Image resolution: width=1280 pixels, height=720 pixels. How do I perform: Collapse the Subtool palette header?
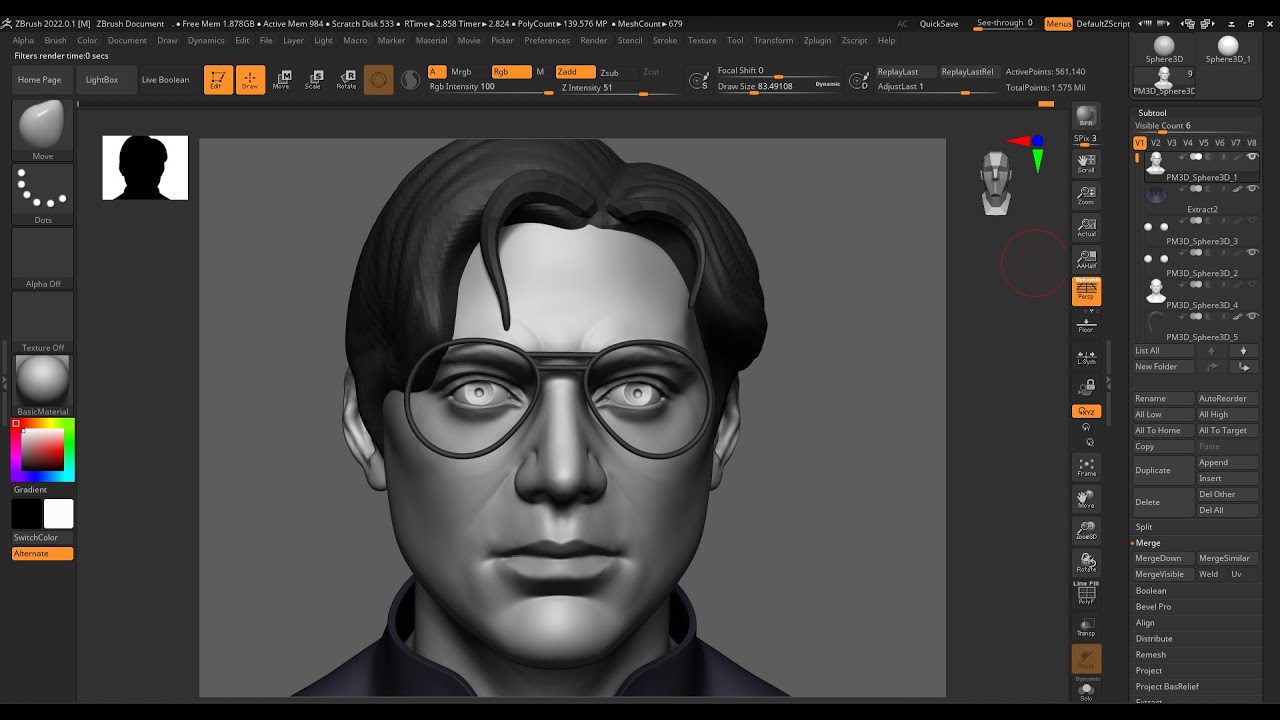[1152, 113]
